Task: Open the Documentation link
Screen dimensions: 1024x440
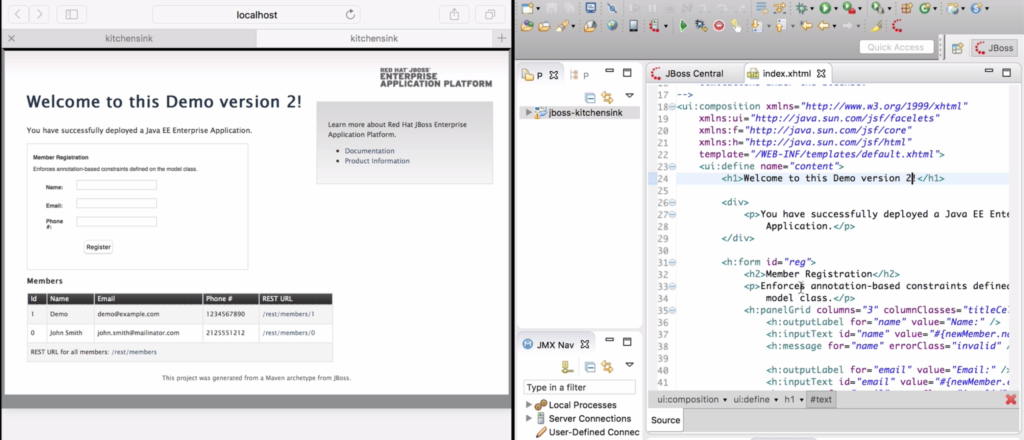Action: (x=372, y=150)
